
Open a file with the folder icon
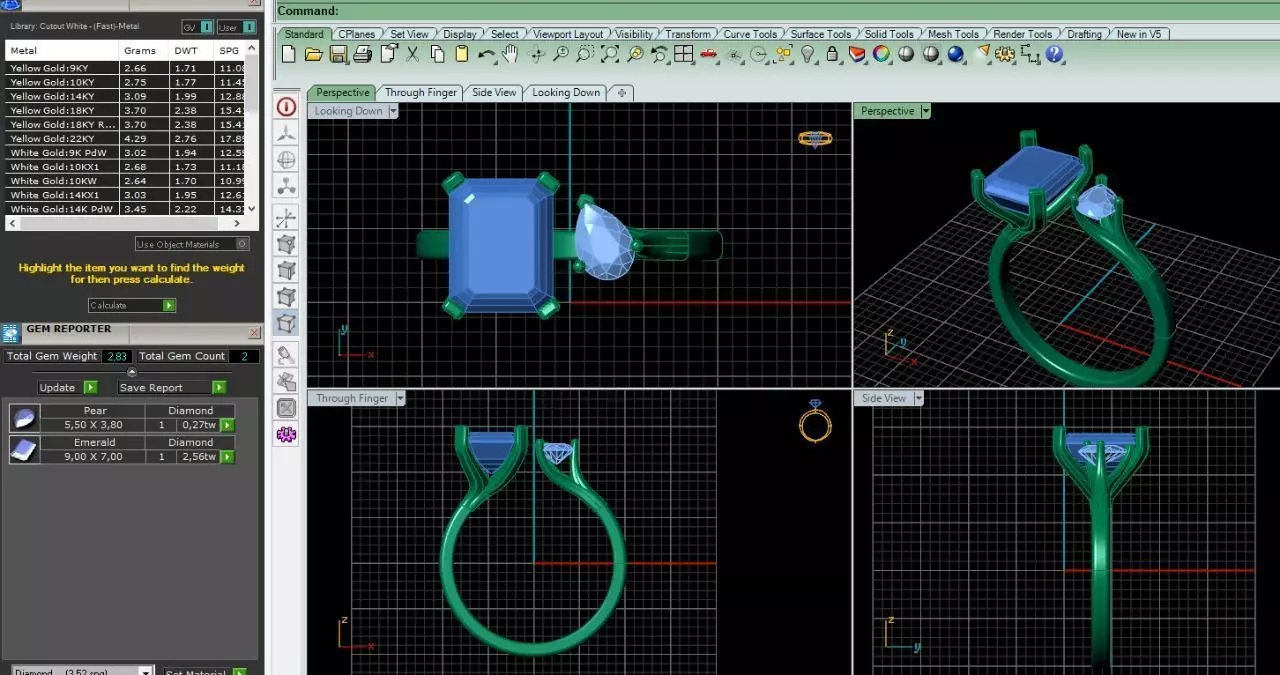click(x=313, y=54)
